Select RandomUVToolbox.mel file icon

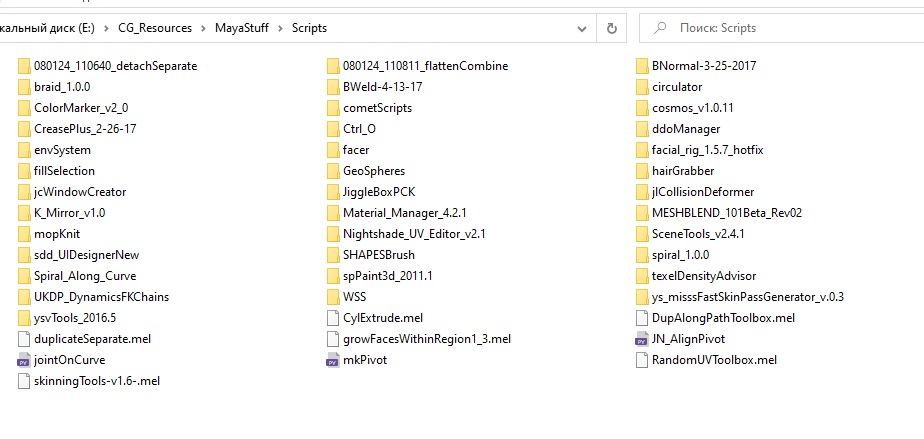pyautogui.click(x=642, y=360)
